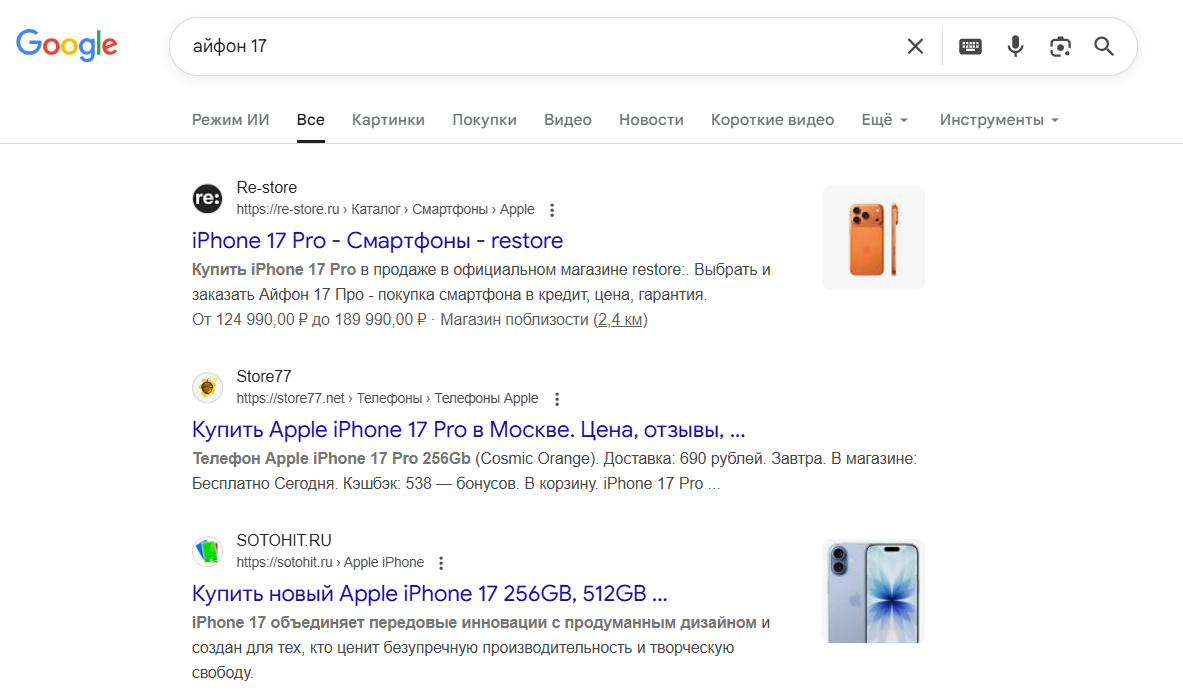Image resolution: width=1183 pixels, height=698 pixels.
Task: Click the Re-store site favicon
Action: click(207, 198)
